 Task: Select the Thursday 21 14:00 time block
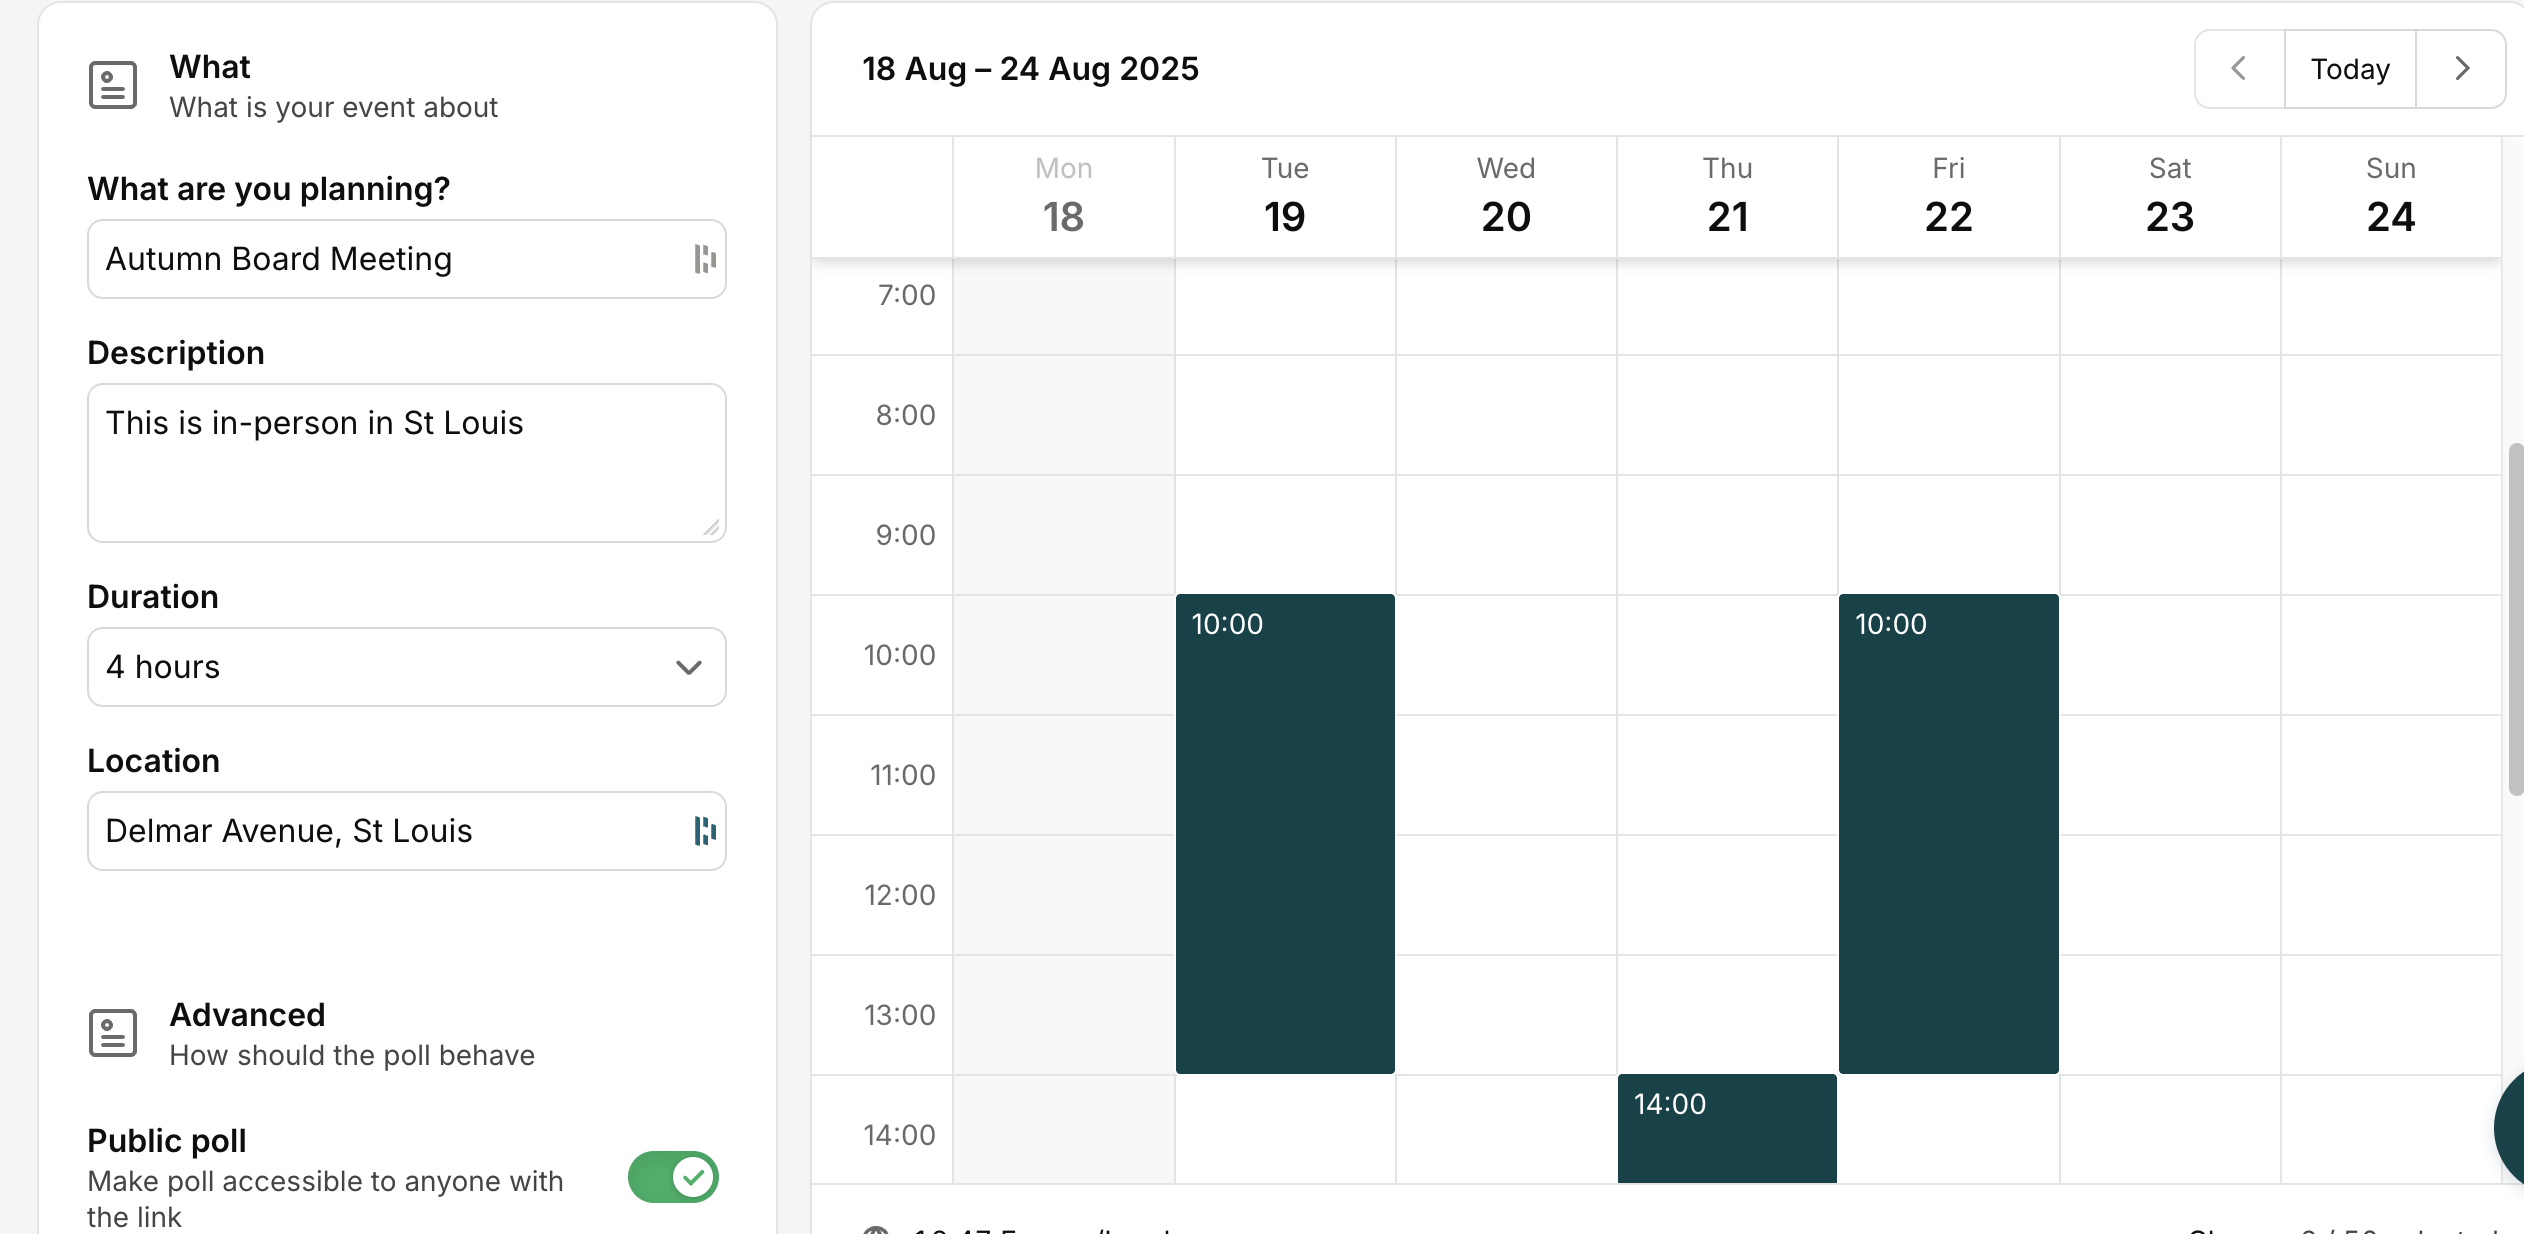pyautogui.click(x=1727, y=1128)
